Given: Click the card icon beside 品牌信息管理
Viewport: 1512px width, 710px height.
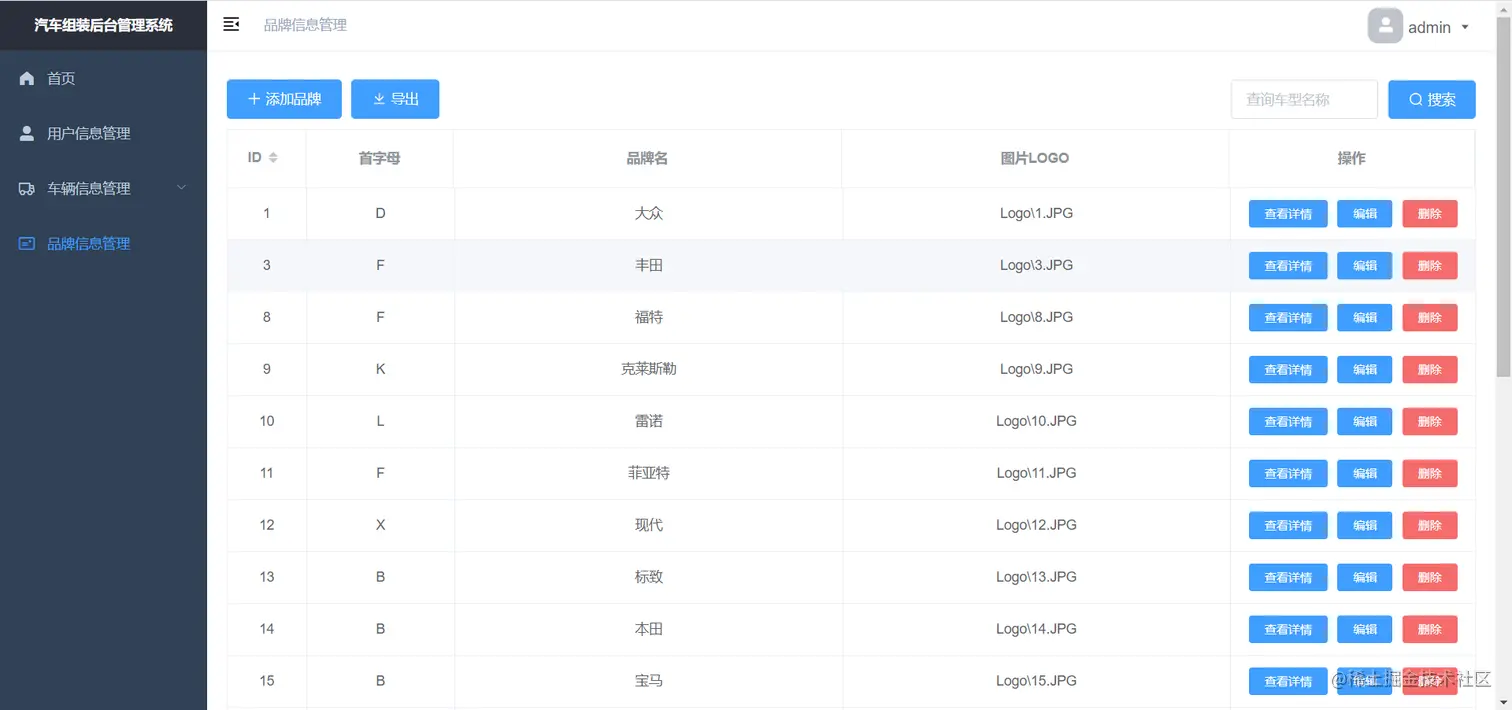Looking at the screenshot, I should pos(27,243).
